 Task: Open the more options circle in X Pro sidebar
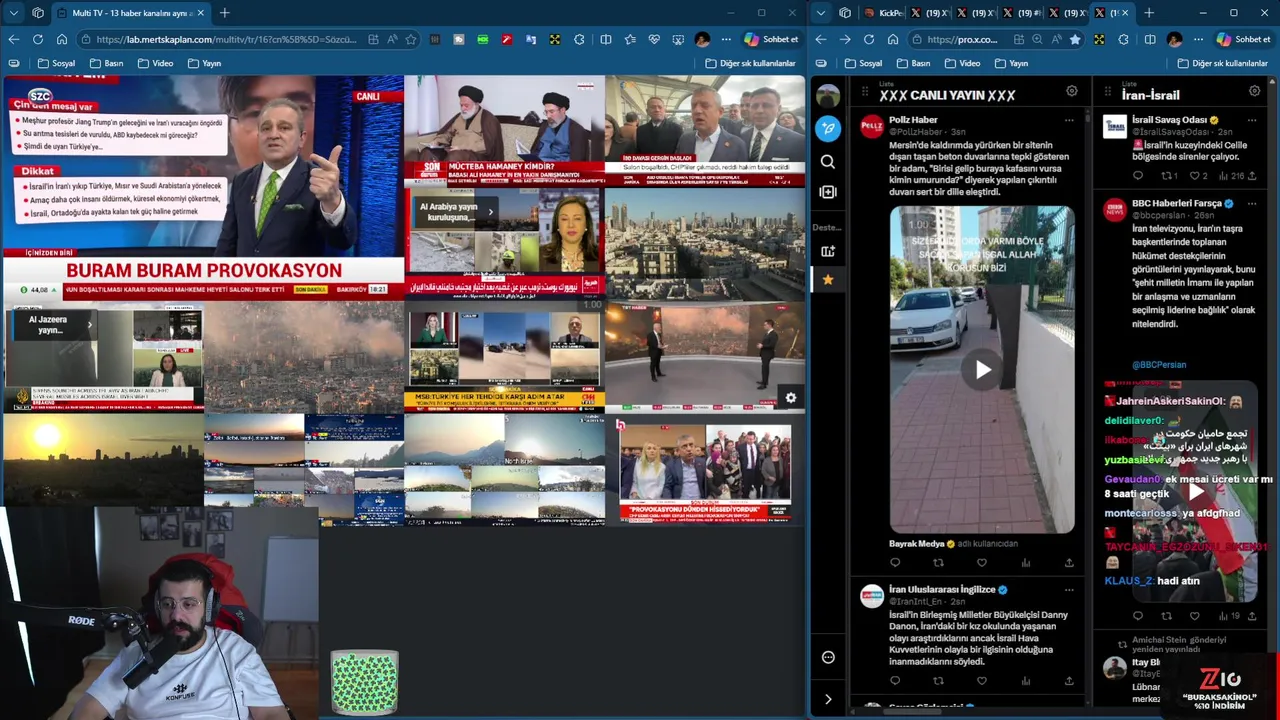tap(828, 657)
